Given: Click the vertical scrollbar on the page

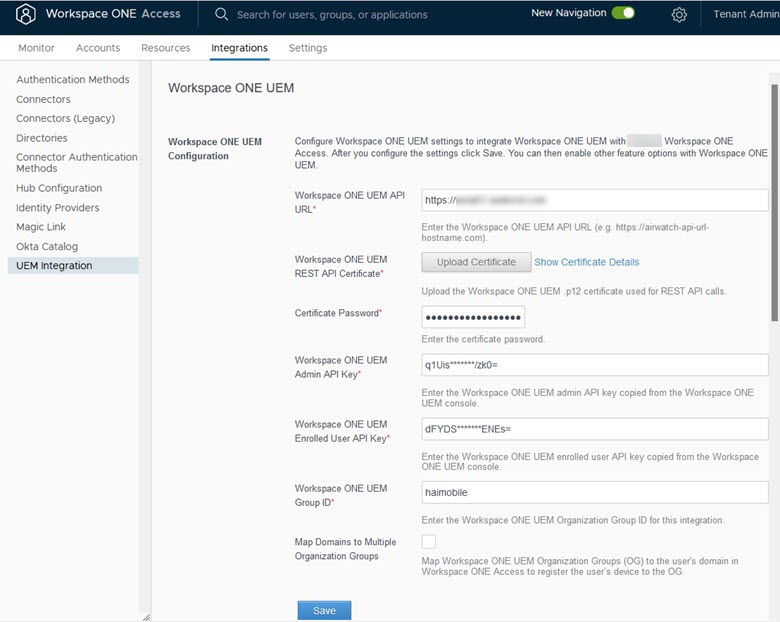Looking at the screenshot, I should click(x=775, y=203).
